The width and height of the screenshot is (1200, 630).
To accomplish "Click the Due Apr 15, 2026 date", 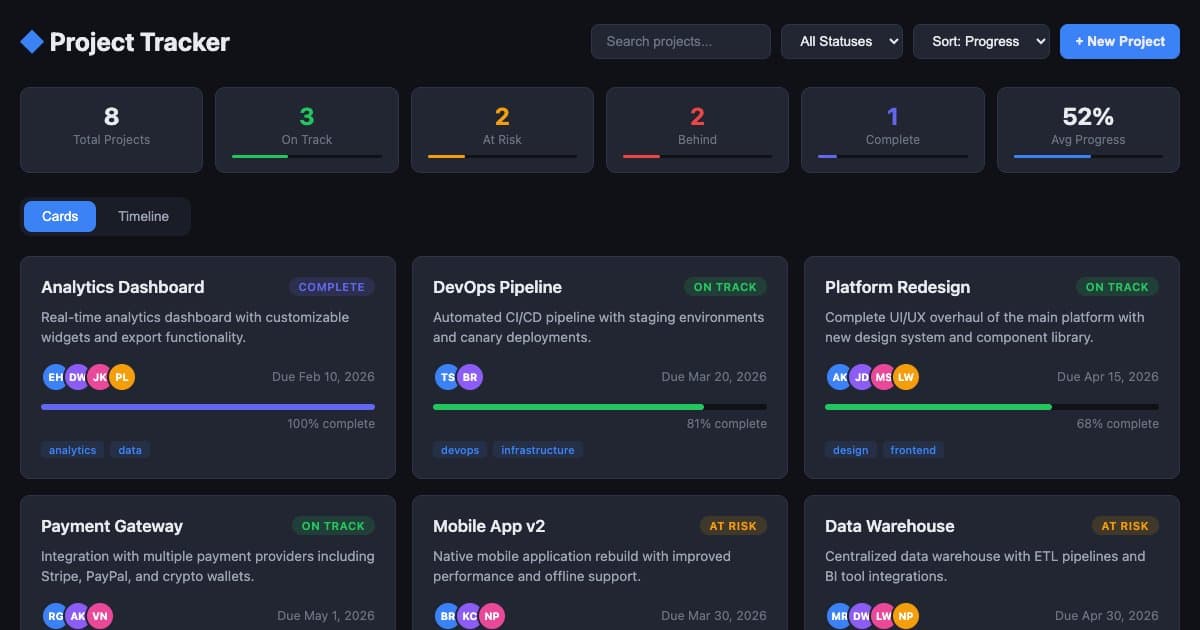I will [1107, 377].
